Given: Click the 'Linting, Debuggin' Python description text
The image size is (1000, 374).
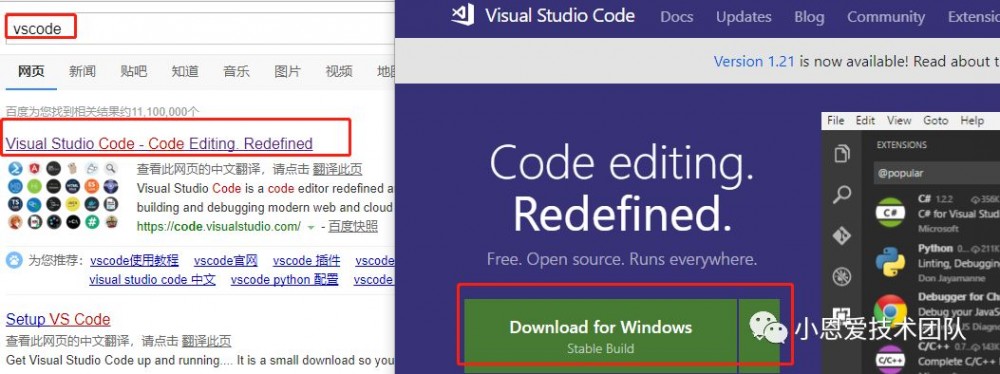Looking at the screenshot, I should coord(959,264).
